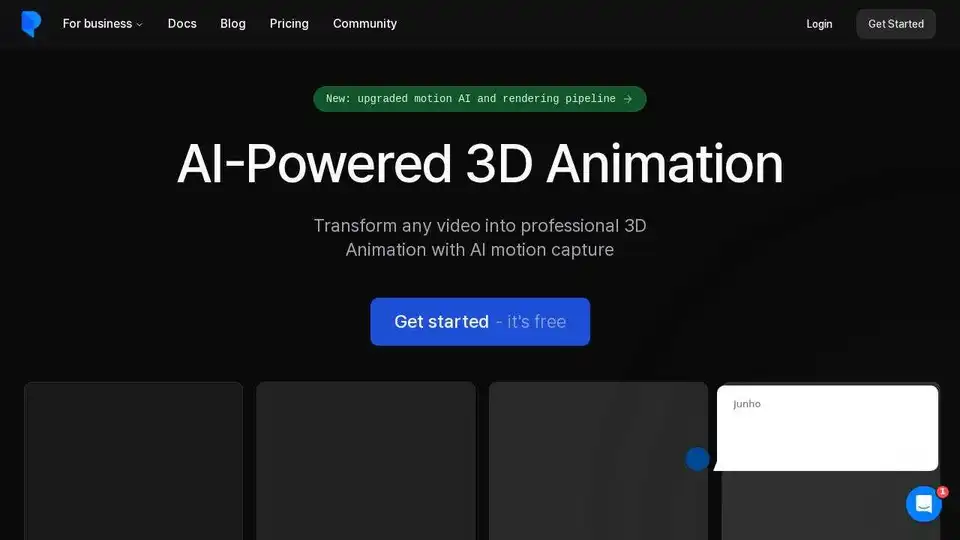The height and width of the screenshot is (540, 960).
Task: Click the 'AI-Powered 3D Animation' headline
Action: click(x=480, y=164)
